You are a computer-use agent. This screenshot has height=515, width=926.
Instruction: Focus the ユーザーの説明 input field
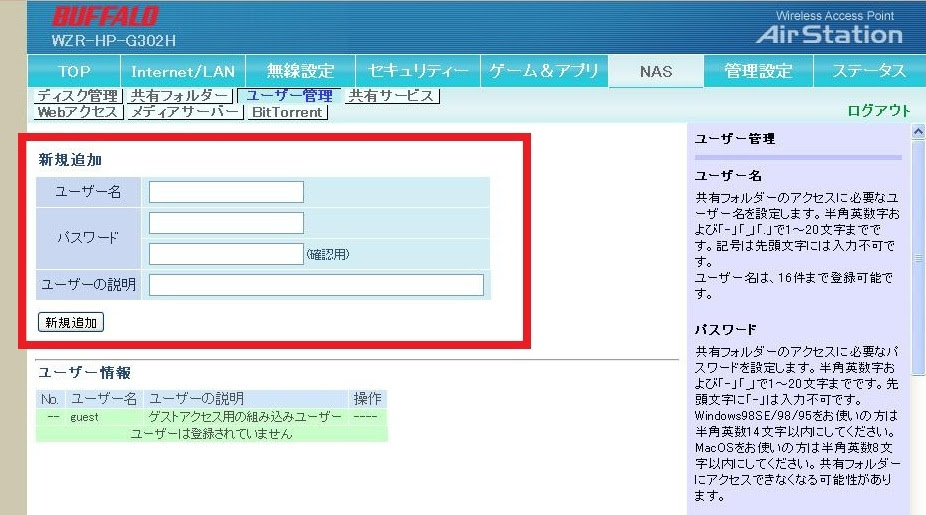click(x=317, y=285)
